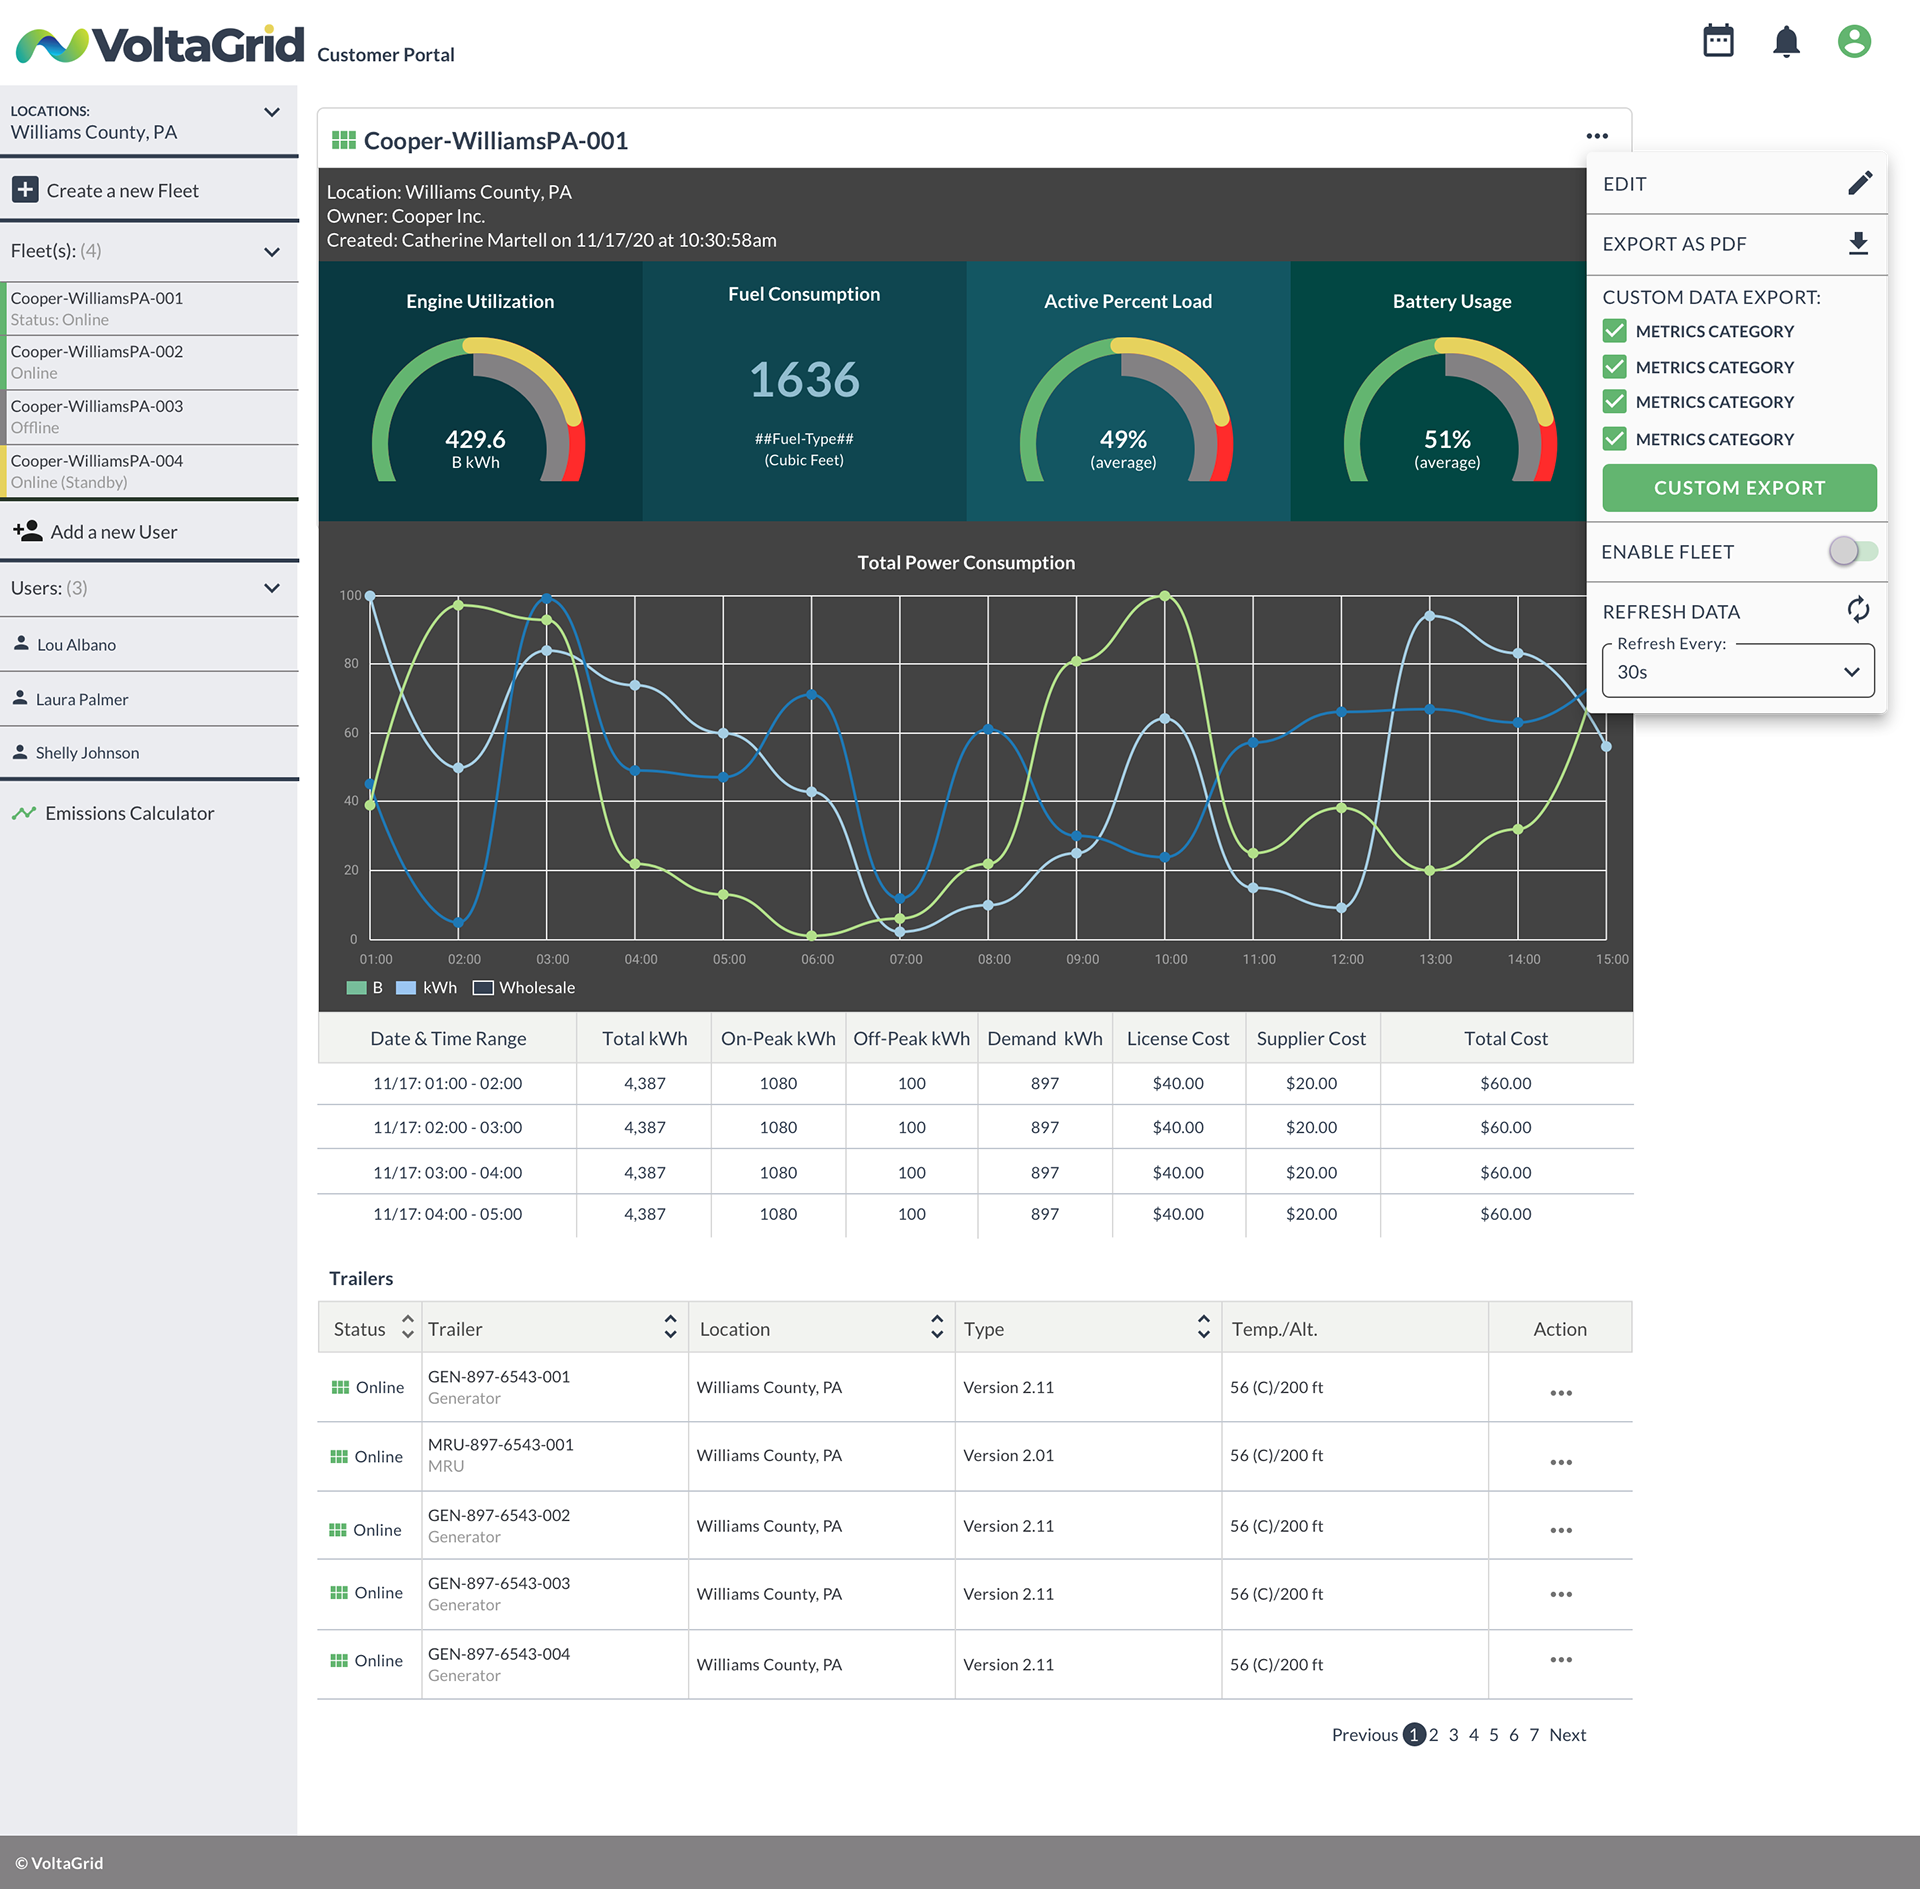Expand the Locations dropdown chevron

(x=272, y=112)
